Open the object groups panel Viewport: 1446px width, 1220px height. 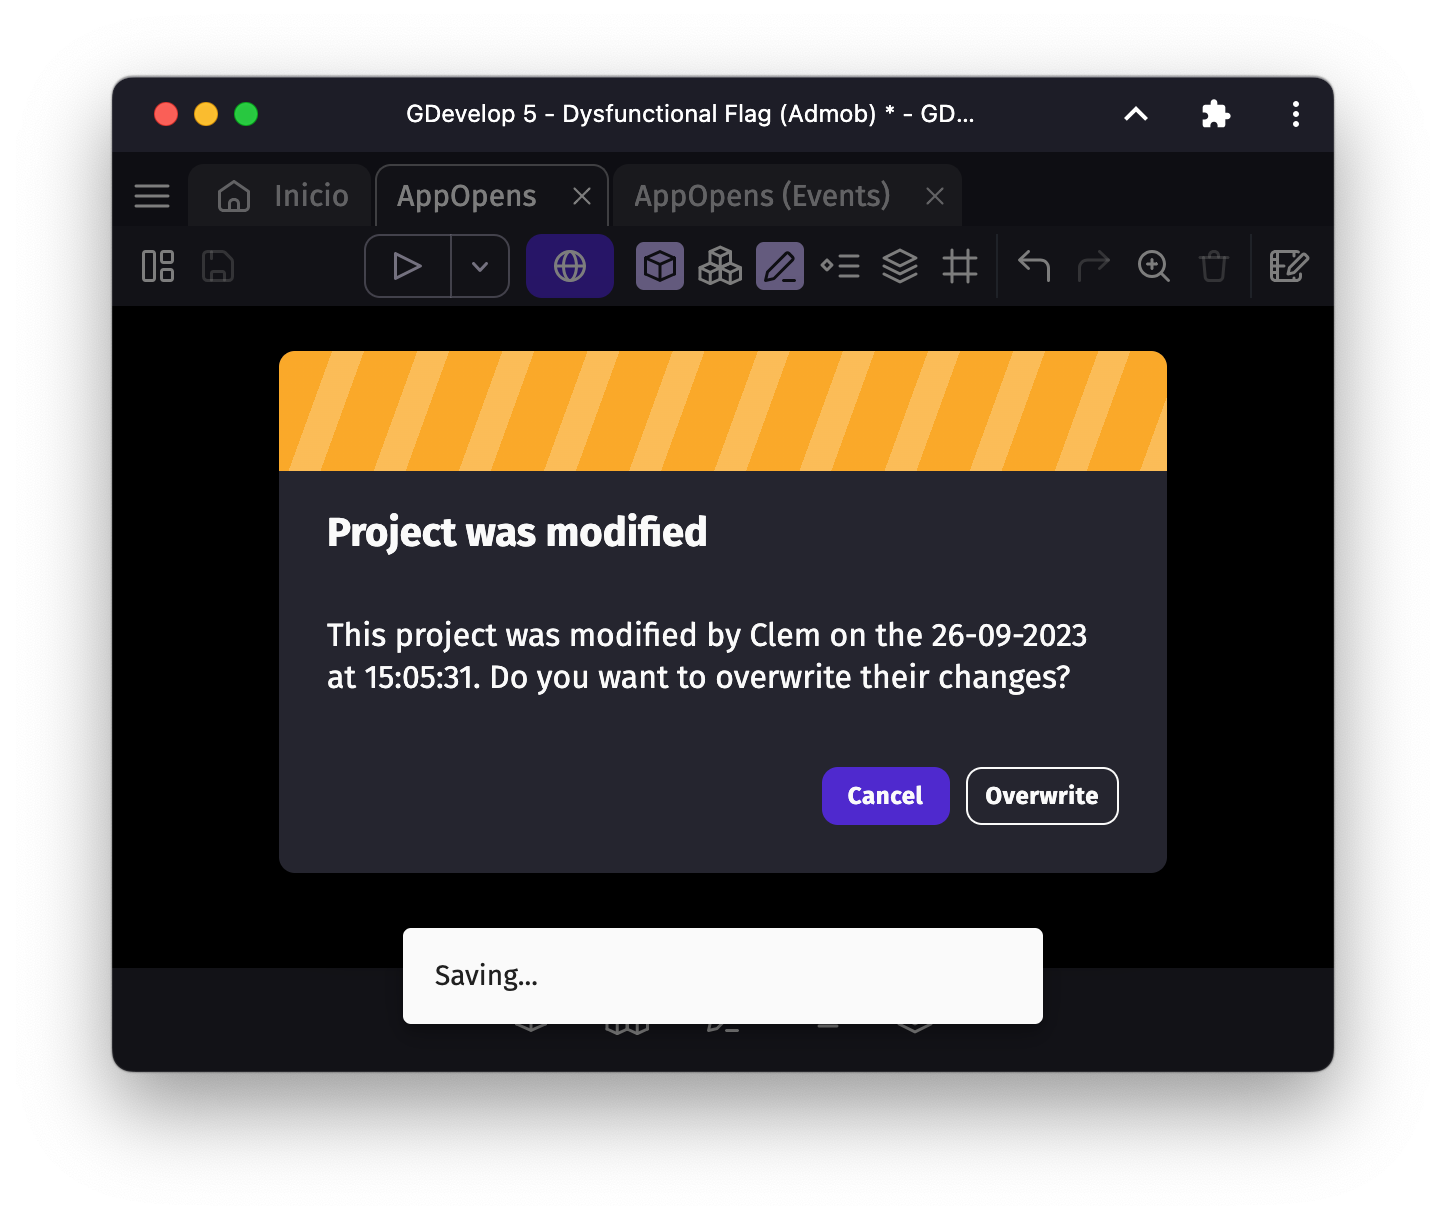720,267
